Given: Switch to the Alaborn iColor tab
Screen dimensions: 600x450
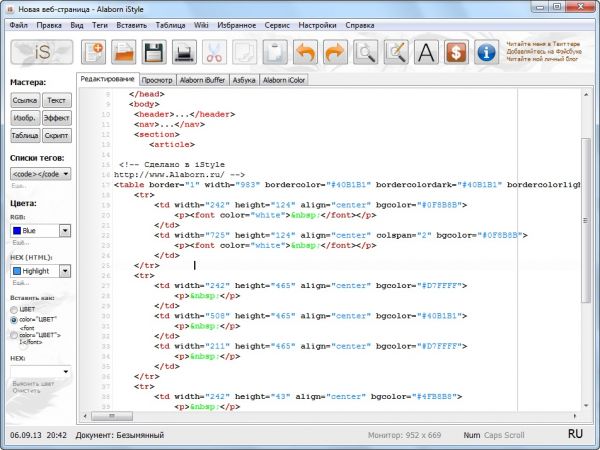Looking at the screenshot, I should click(283, 79).
